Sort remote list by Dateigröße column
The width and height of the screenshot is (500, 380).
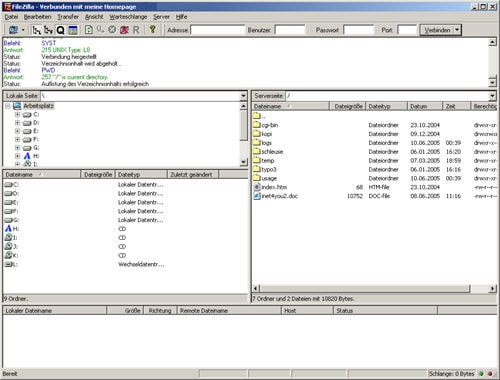click(x=347, y=106)
